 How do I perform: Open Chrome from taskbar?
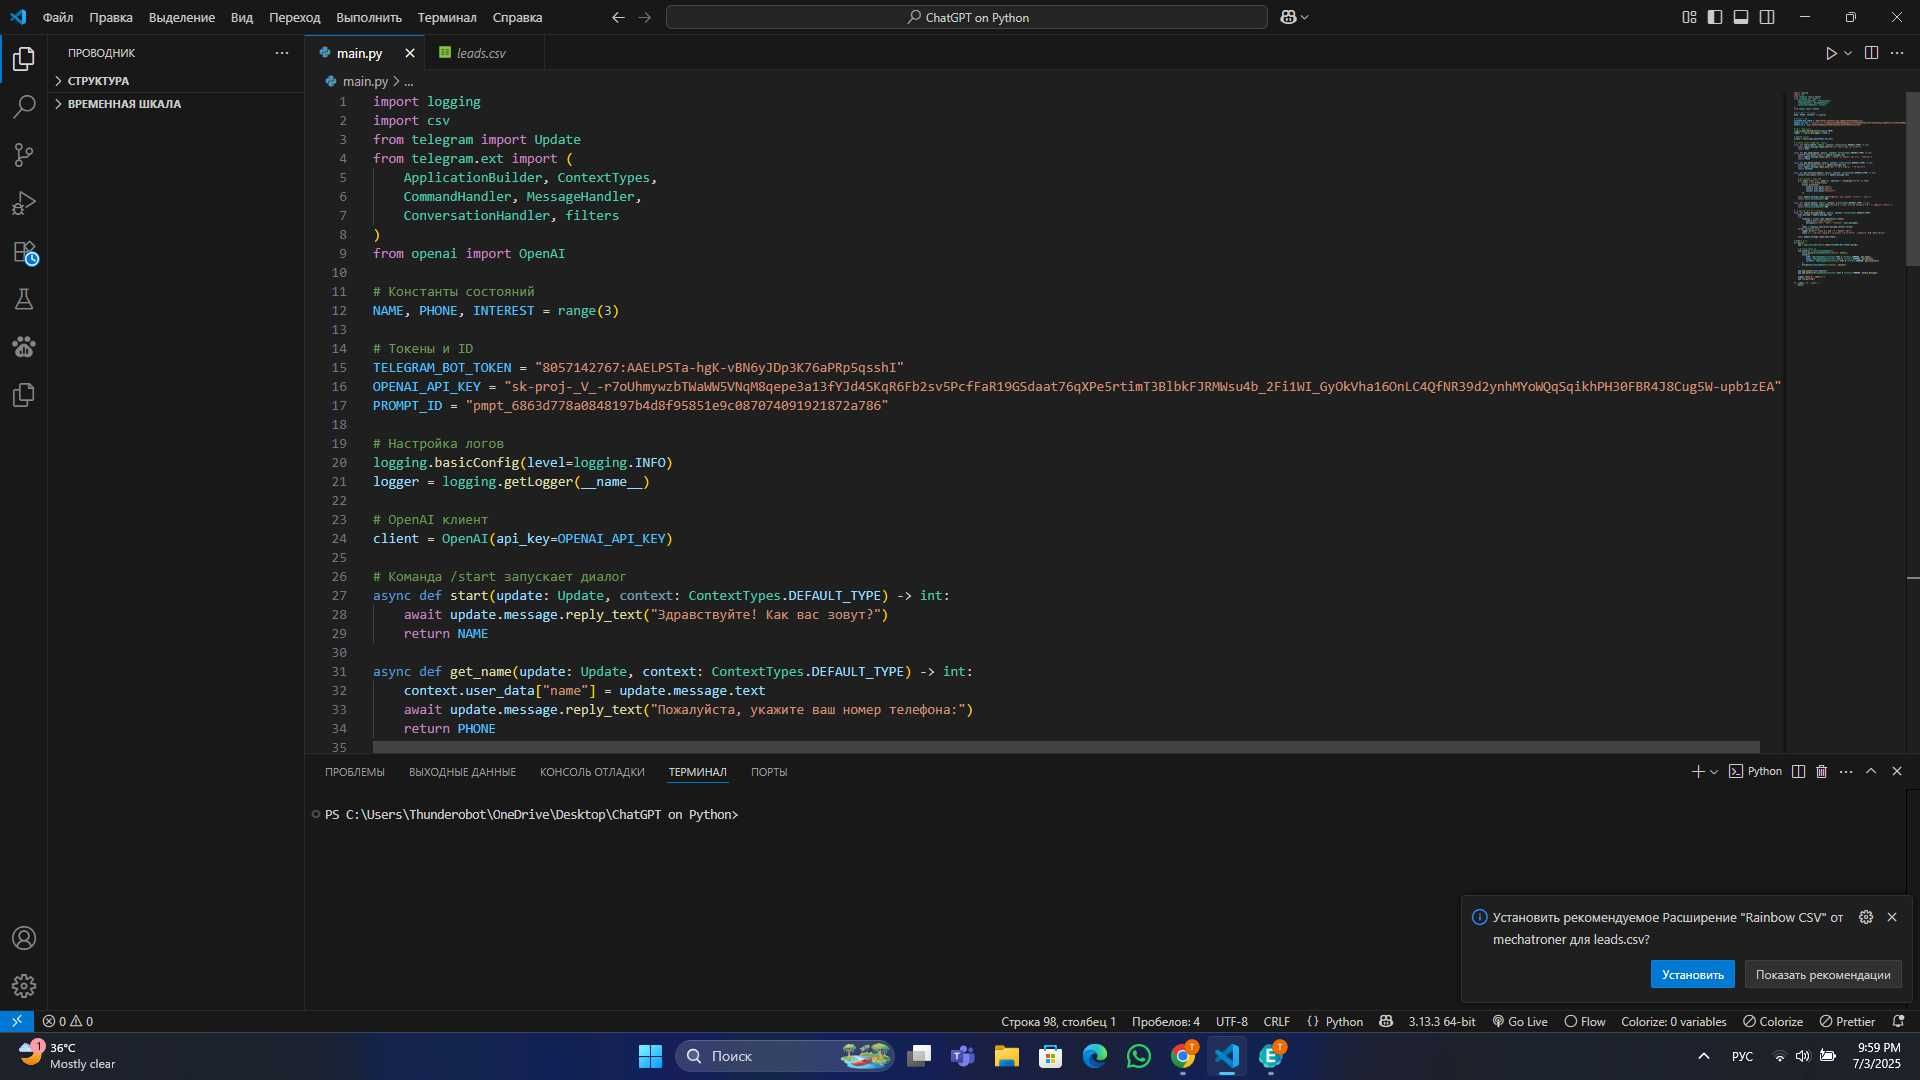(x=1183, y=1056)
